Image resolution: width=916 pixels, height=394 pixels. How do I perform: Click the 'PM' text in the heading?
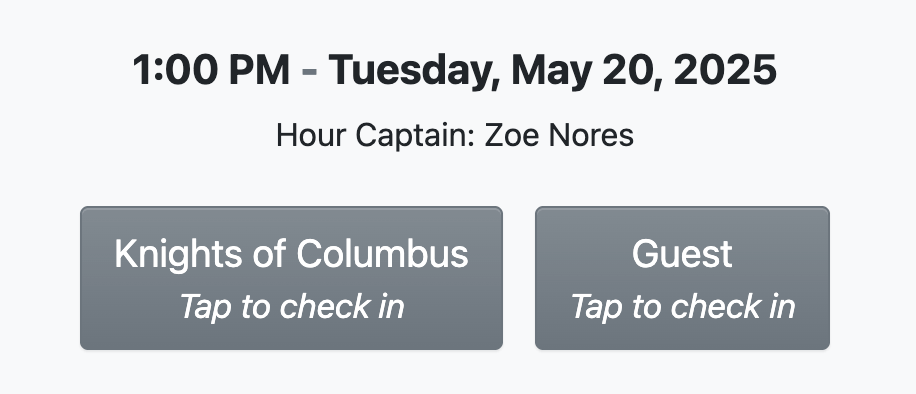point(259,70)
